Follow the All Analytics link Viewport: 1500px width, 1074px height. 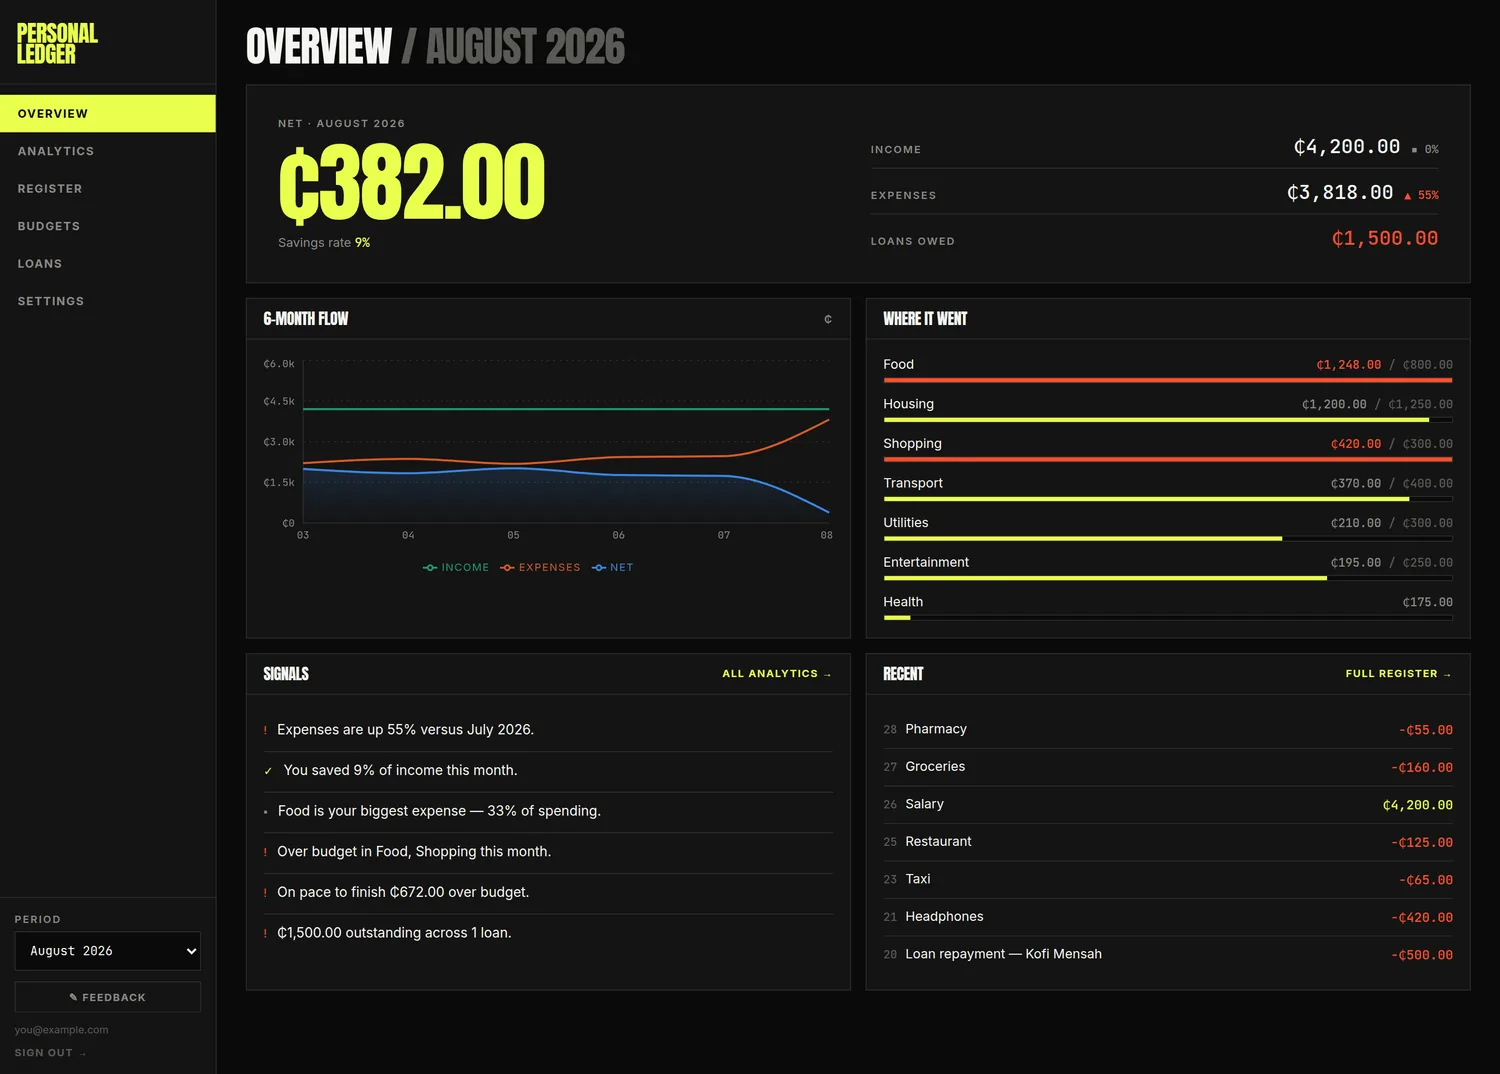tap(777, 674)
